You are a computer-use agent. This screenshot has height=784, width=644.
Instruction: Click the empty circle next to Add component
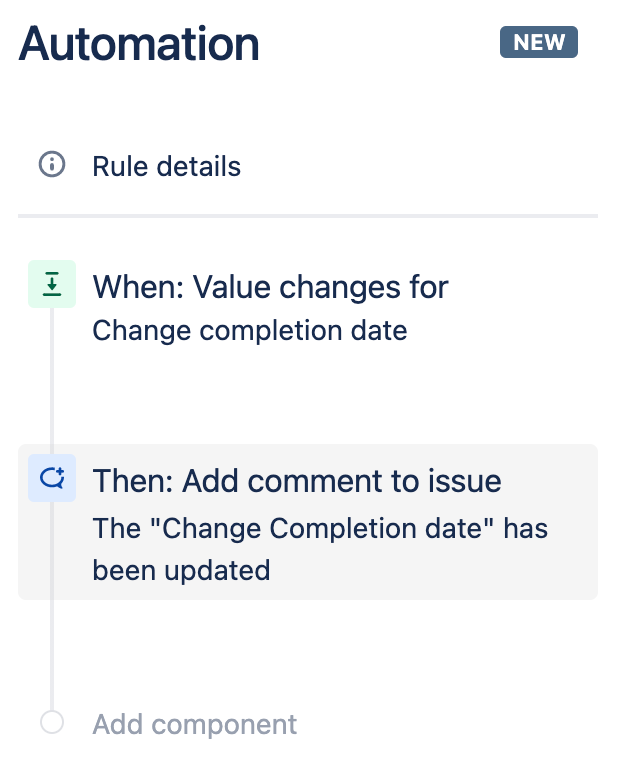pyautogui.click(x=52, y=722)
